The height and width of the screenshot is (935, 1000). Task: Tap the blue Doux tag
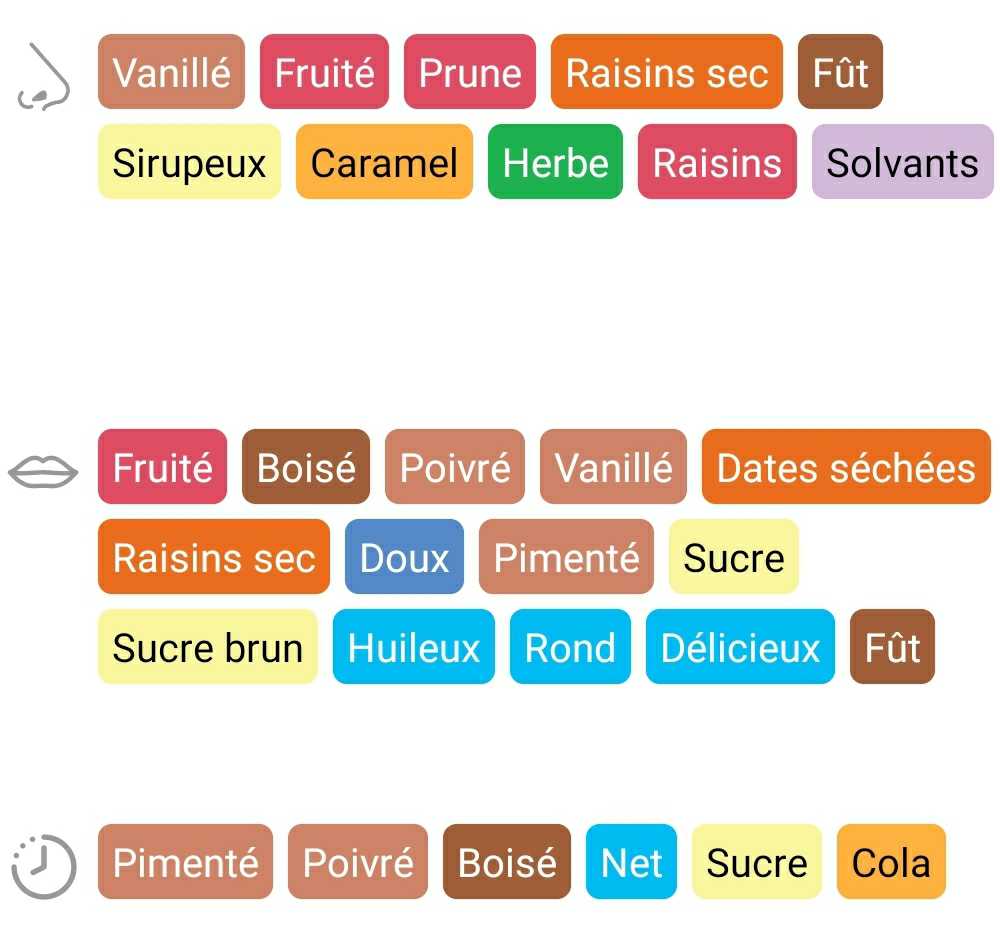point(404,557)
